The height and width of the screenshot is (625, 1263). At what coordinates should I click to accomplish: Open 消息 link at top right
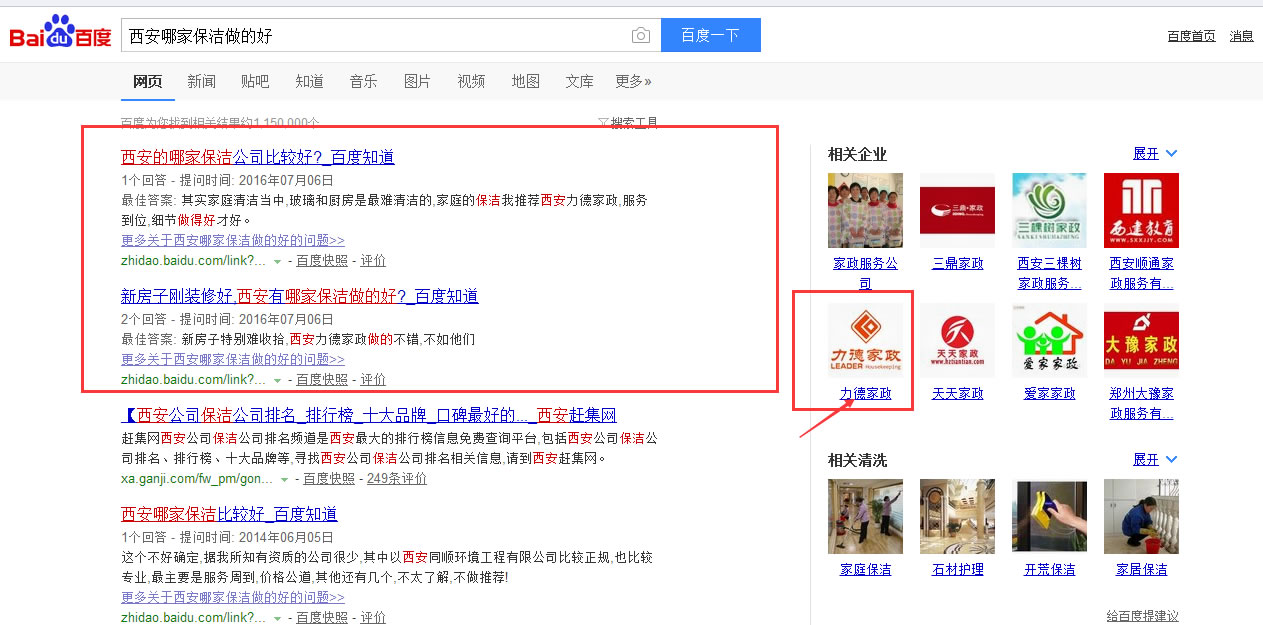(x=1241, y=36)
